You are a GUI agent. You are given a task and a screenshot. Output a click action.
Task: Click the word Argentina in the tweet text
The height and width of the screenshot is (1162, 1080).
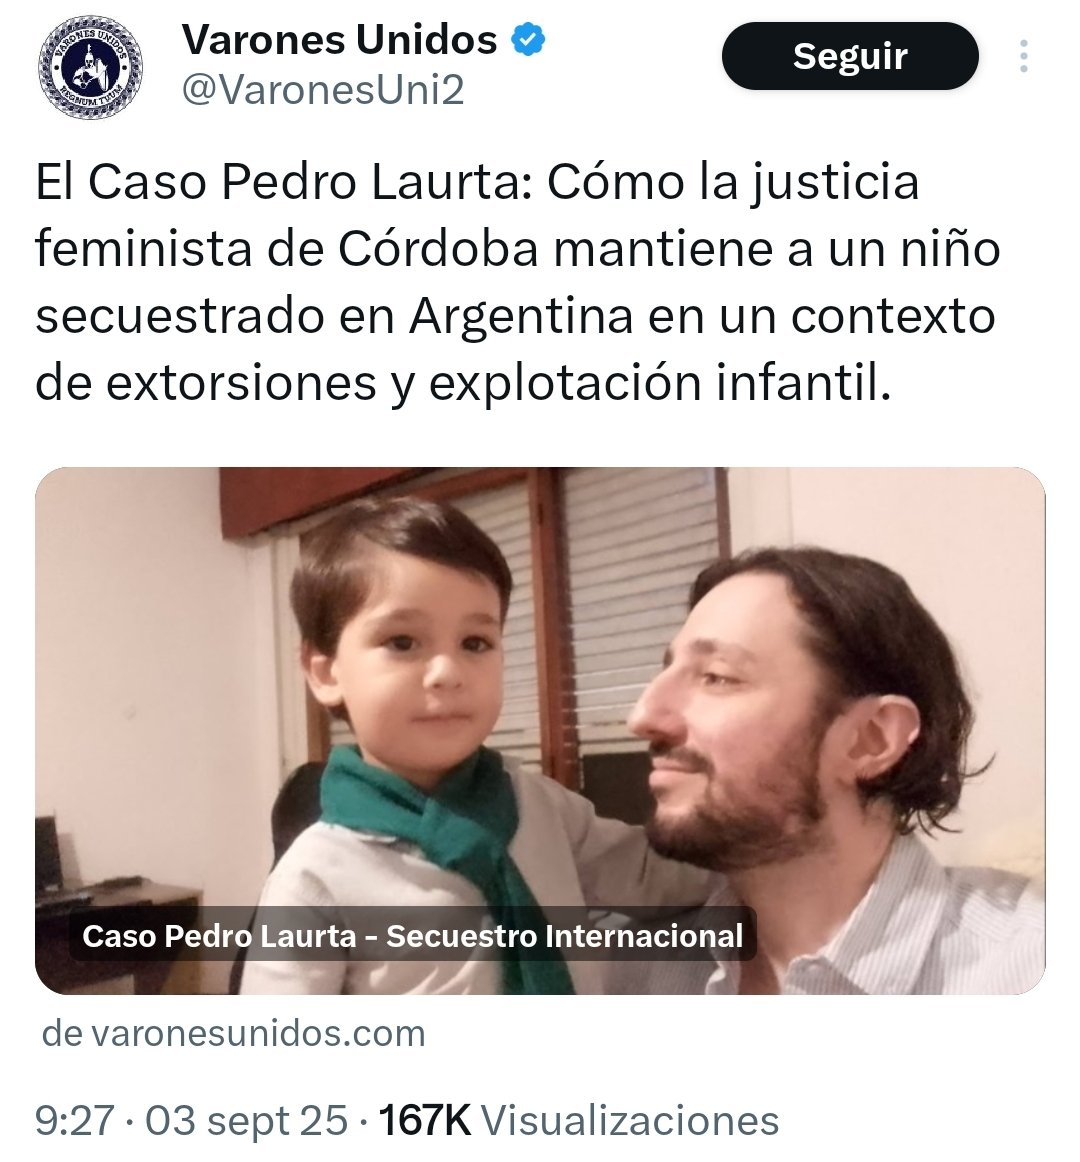(522, 317)
